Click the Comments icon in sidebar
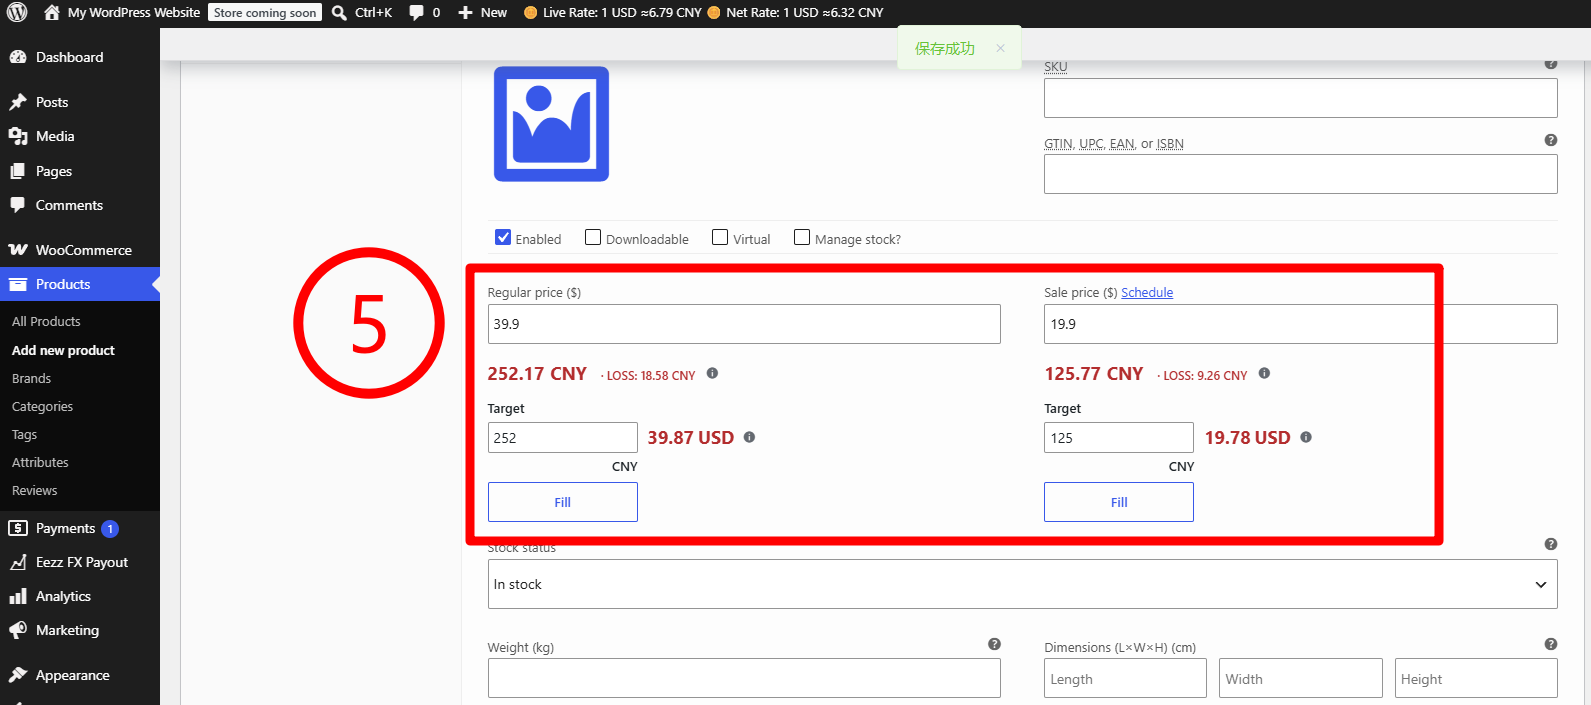Image resolution: width=1591 pixels, height=705 pixels. [18, 205]
